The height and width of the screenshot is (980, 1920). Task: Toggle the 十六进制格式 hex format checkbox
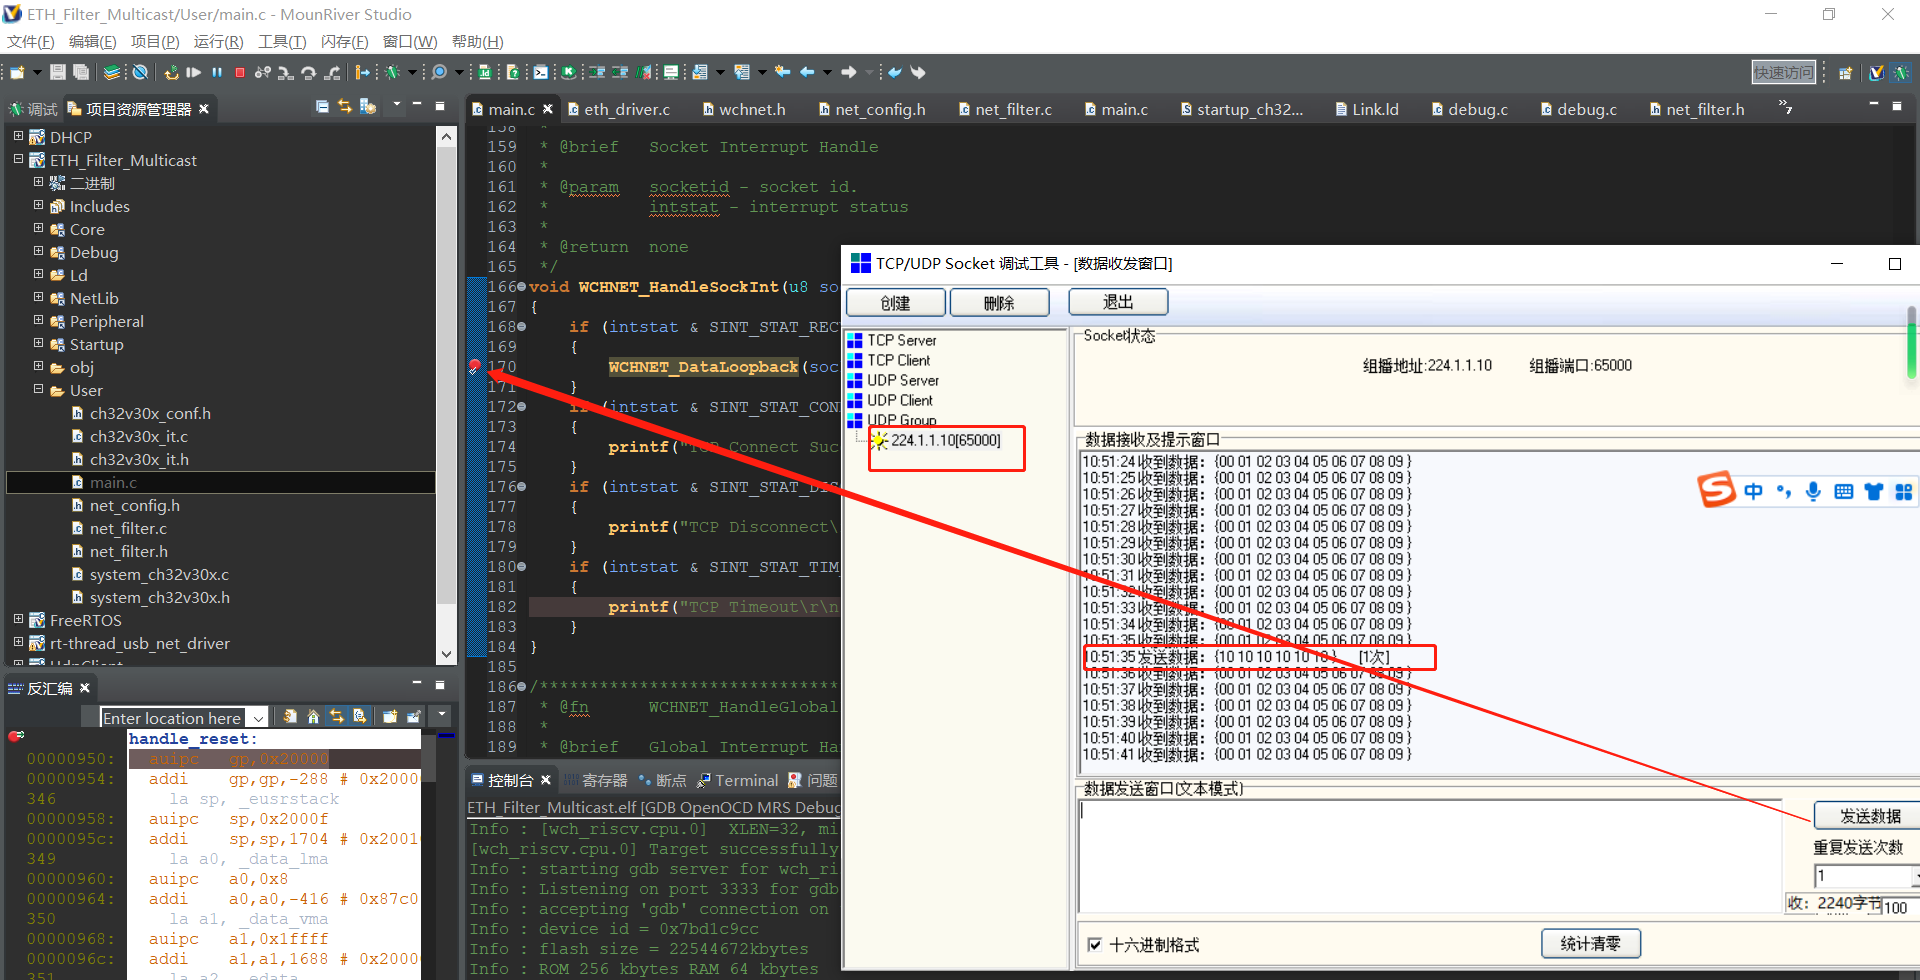pyautogui.click(x=1095, y=945)
